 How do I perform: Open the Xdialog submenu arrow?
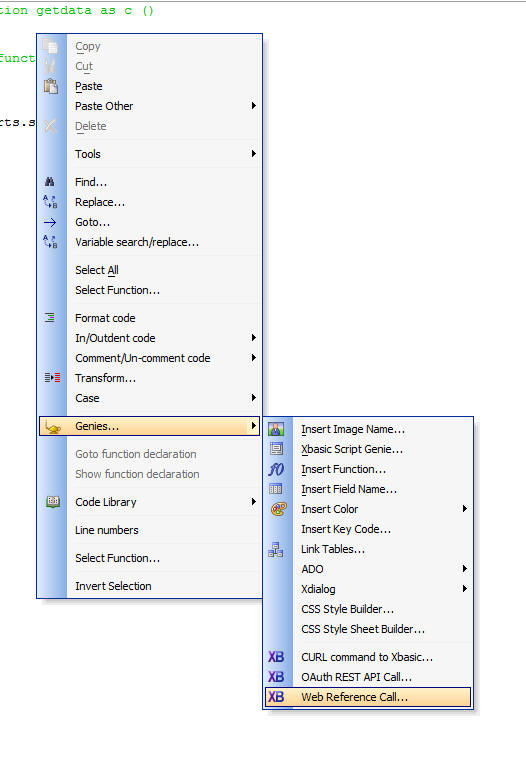click(x=465, y=589)
